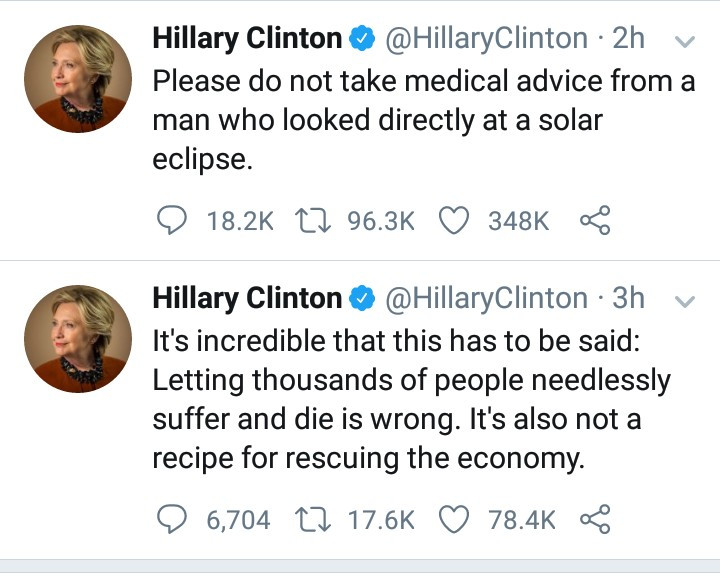Image resolution: width=720 pixels, height=576 pixels.
Task: Share the solar eclipse tweet
Action: tap(595, 220)
